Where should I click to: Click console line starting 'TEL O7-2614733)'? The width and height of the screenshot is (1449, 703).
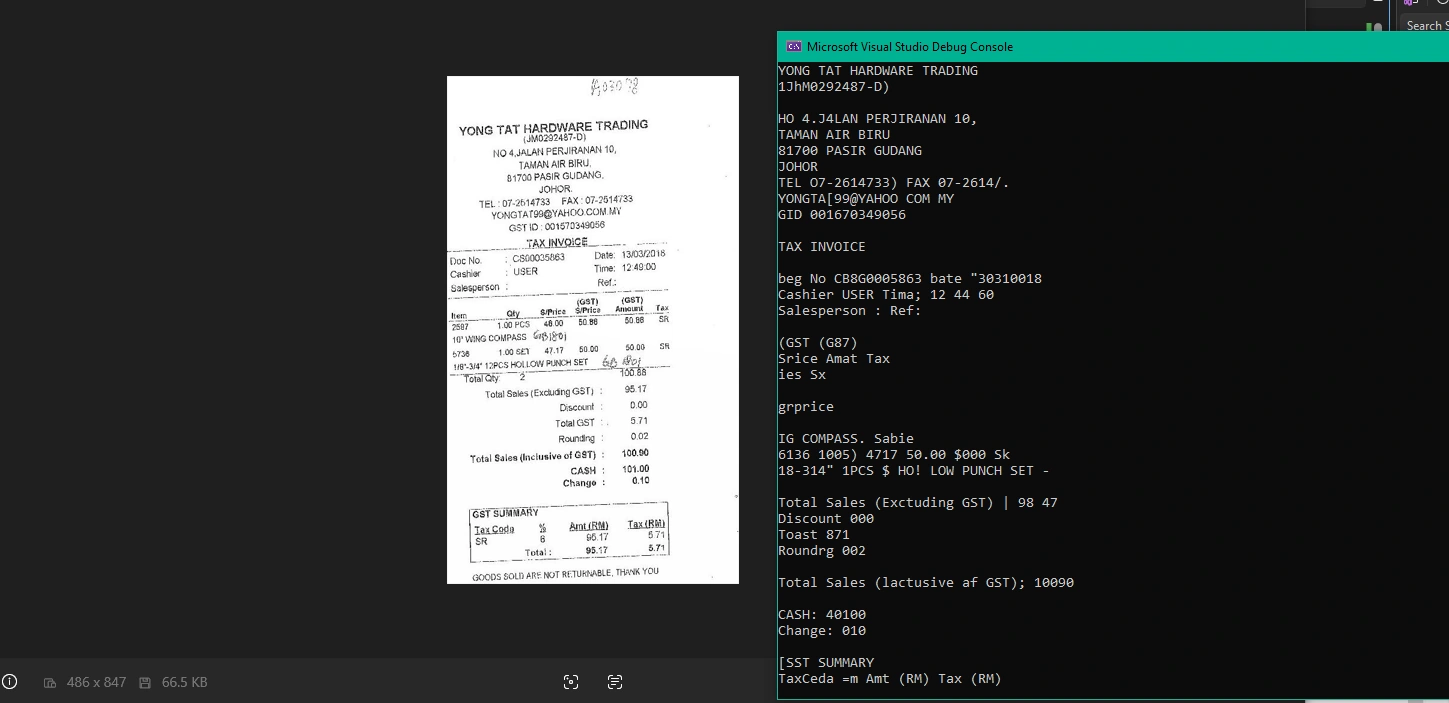coord(894,183)
